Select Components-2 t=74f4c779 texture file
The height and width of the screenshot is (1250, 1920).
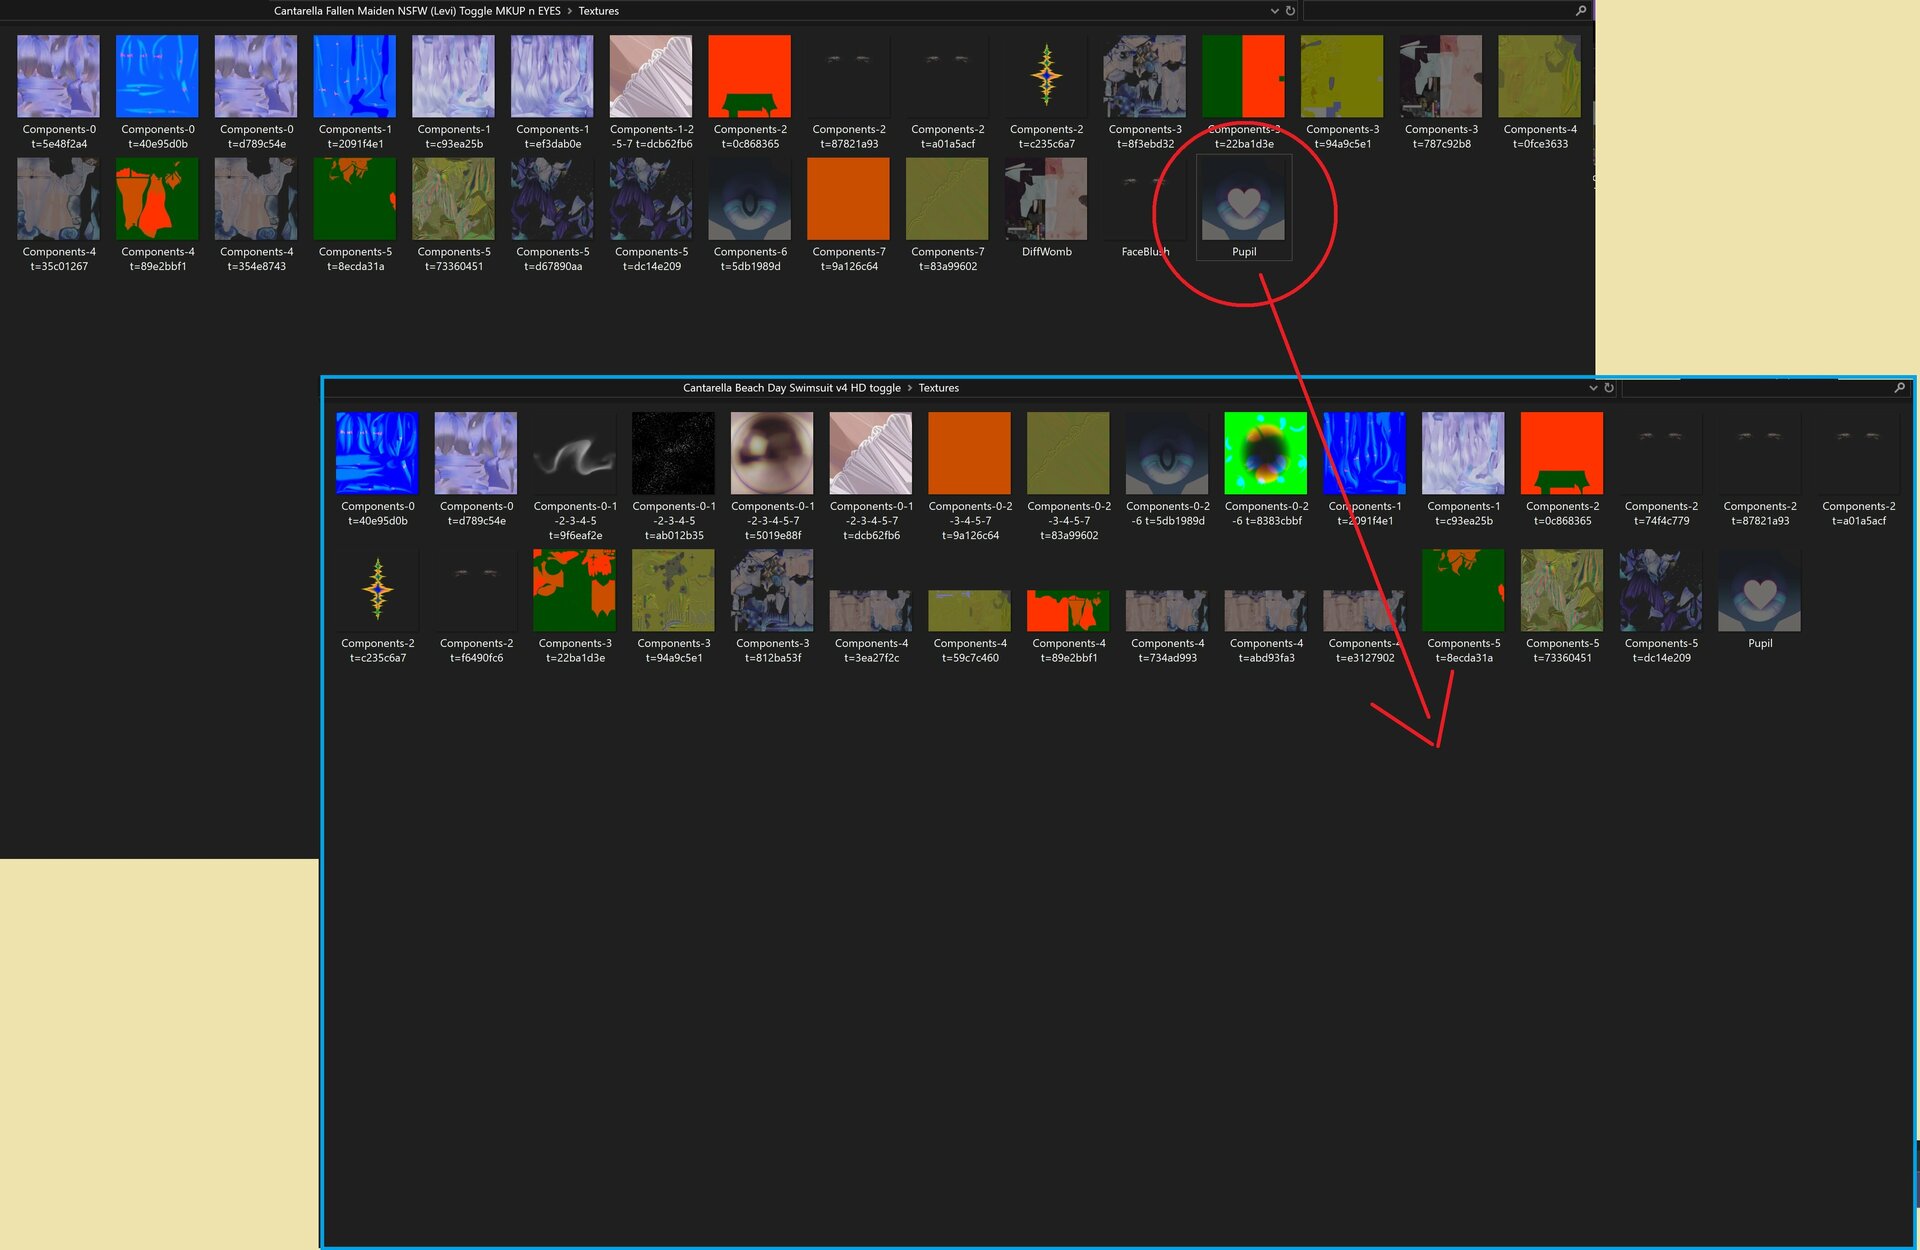[1661, 469]
